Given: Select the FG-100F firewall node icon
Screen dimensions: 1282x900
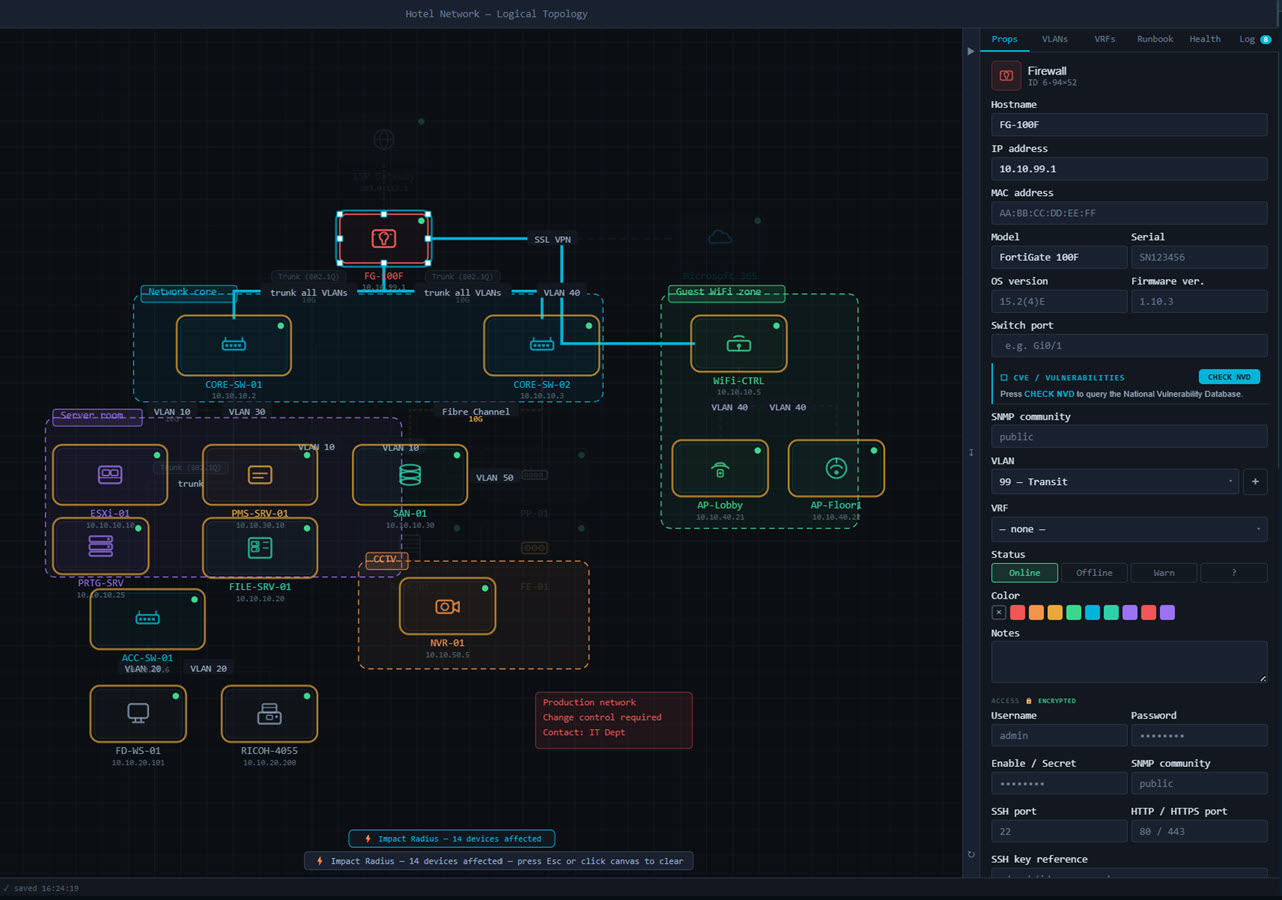Looking at the screenshot, I should pyautogui.click(x=384, y=239).
